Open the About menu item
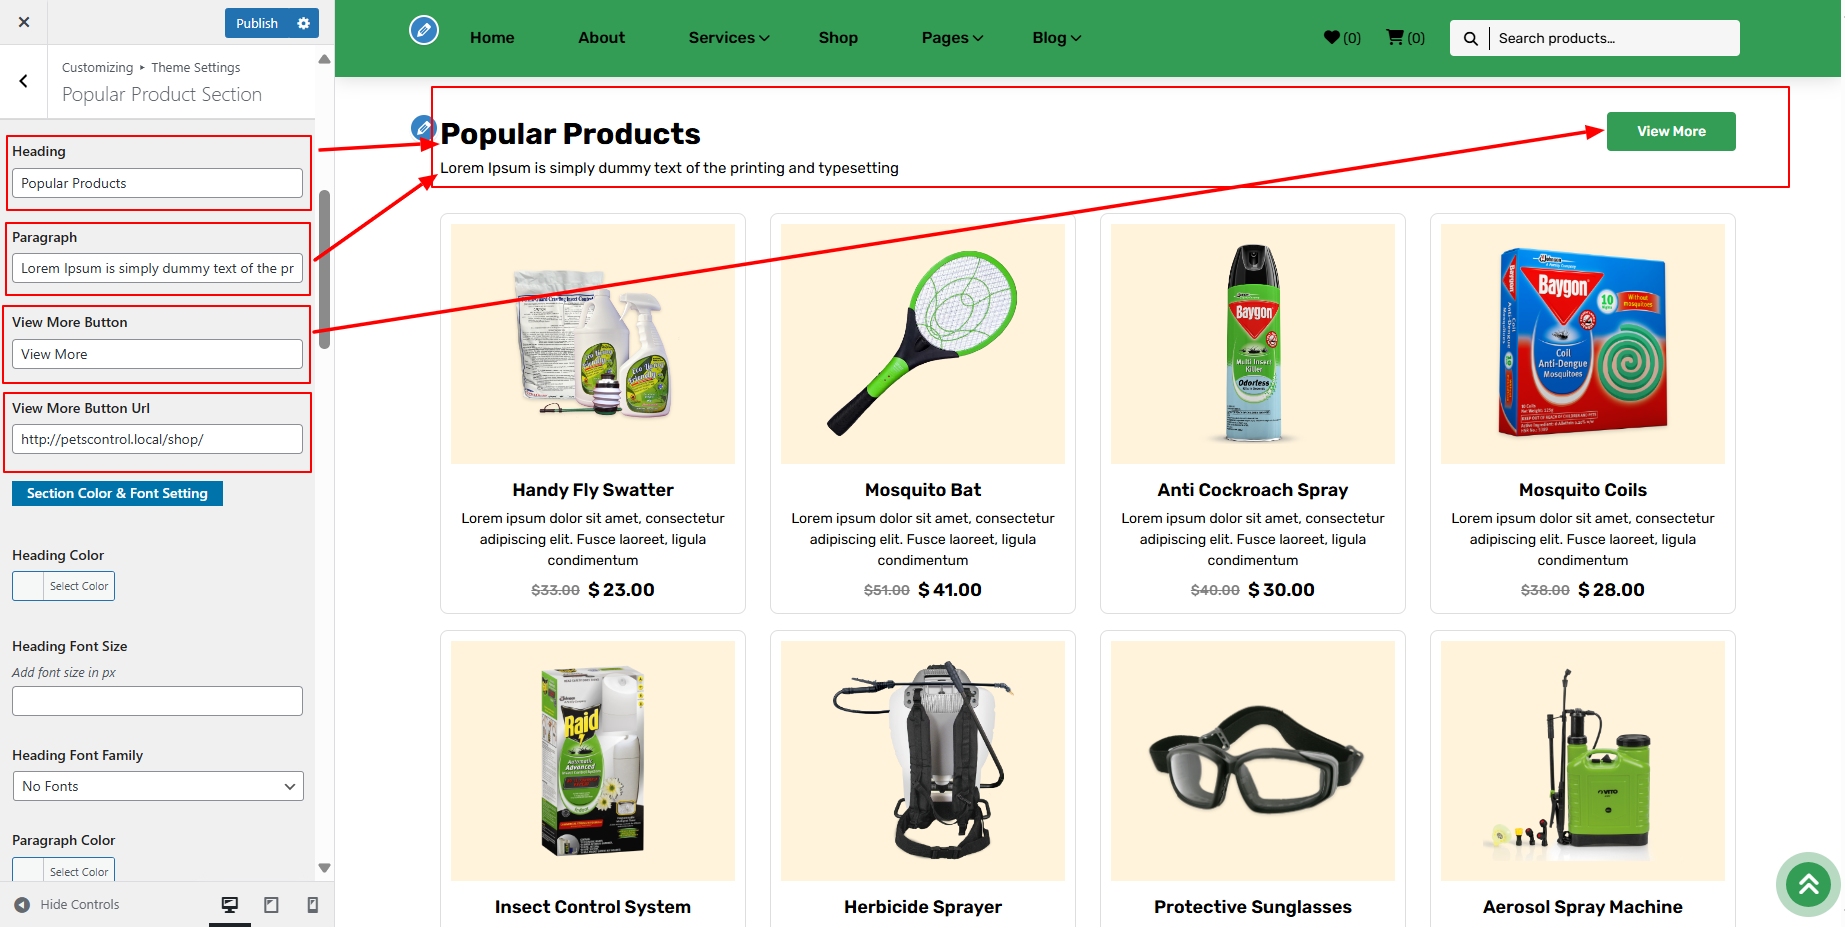 (601, 38)
